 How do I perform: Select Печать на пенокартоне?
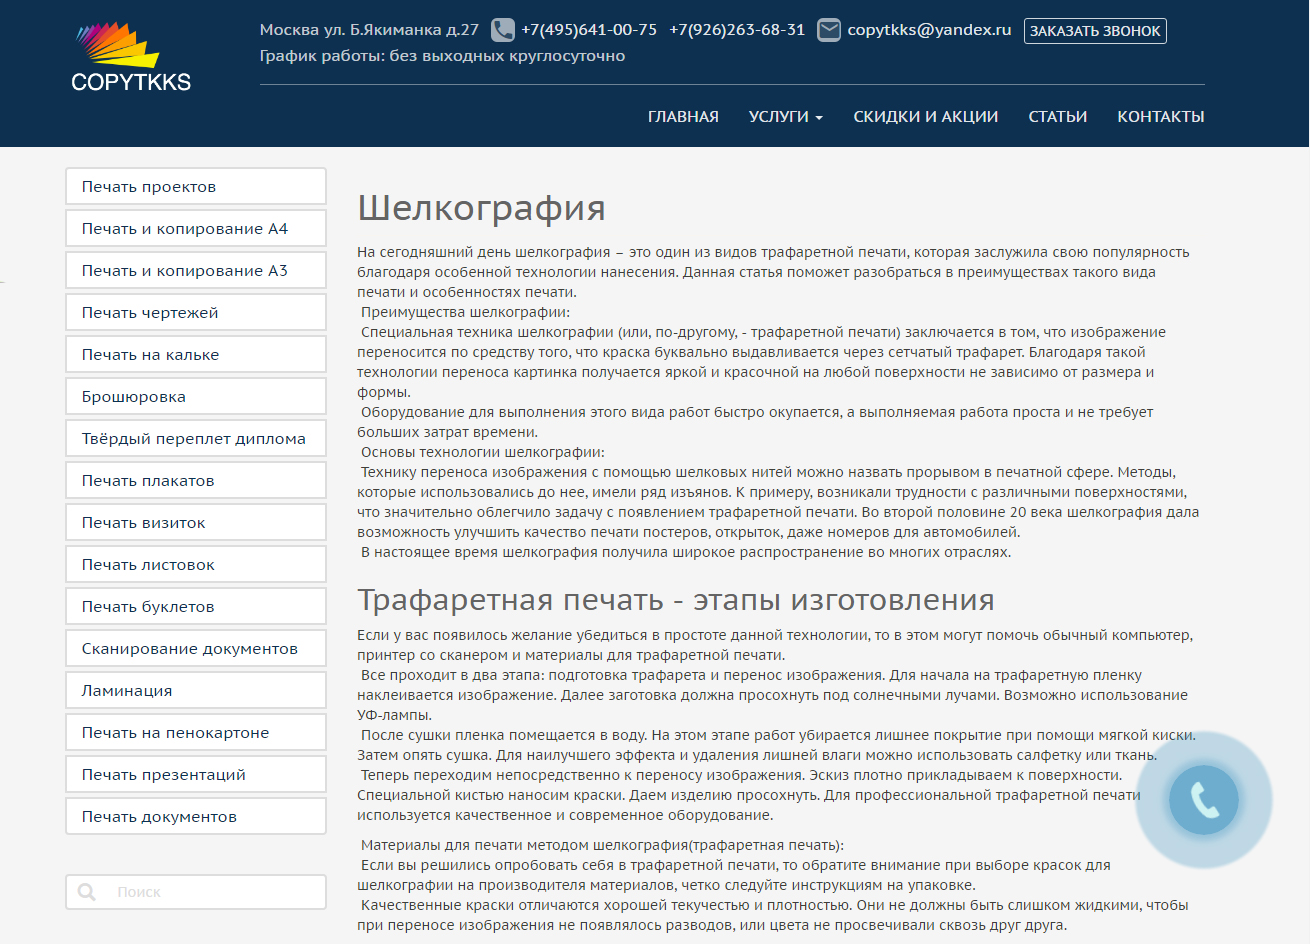196,733
